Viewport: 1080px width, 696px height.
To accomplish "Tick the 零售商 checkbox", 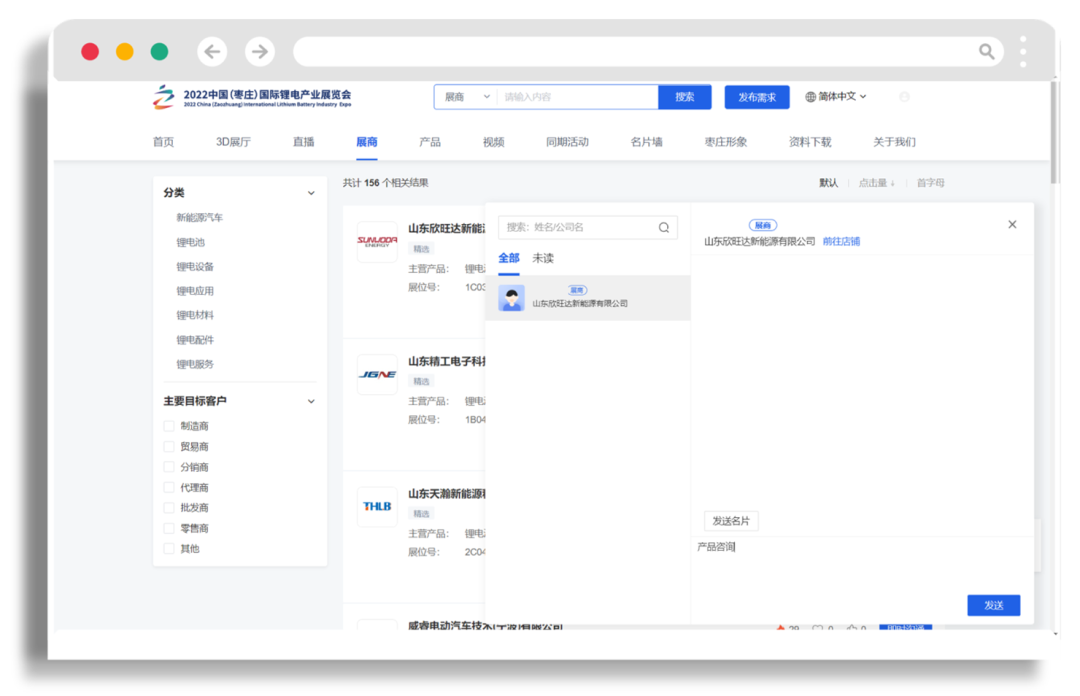I will 169,528.
